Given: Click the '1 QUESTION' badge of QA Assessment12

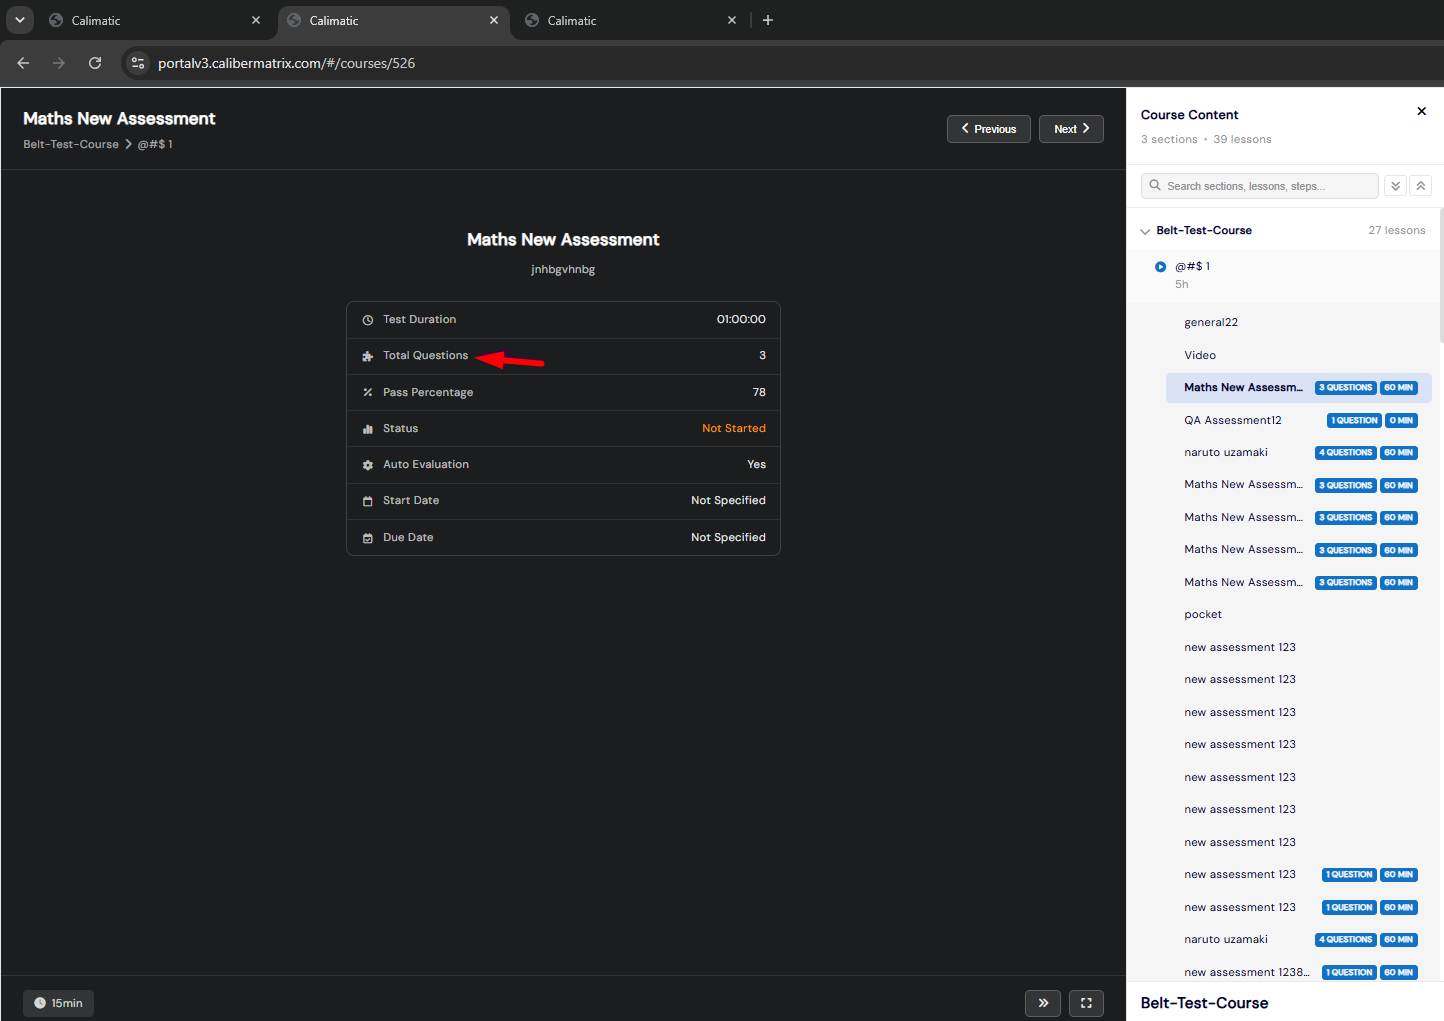Looking at the screenshot, I should (1354, 420).
